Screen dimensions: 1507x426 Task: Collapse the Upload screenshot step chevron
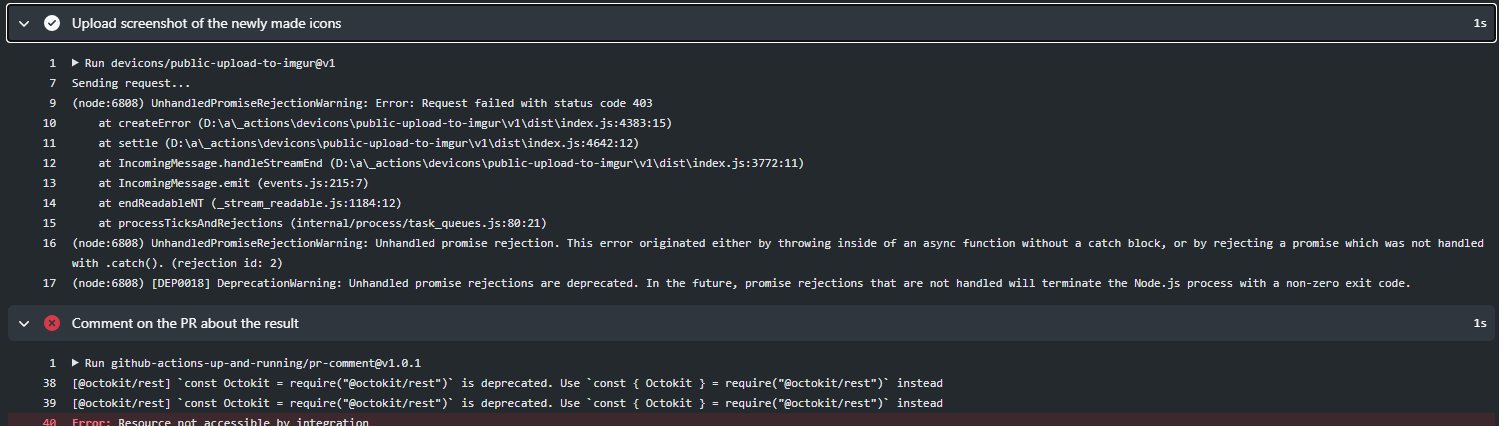24,23
